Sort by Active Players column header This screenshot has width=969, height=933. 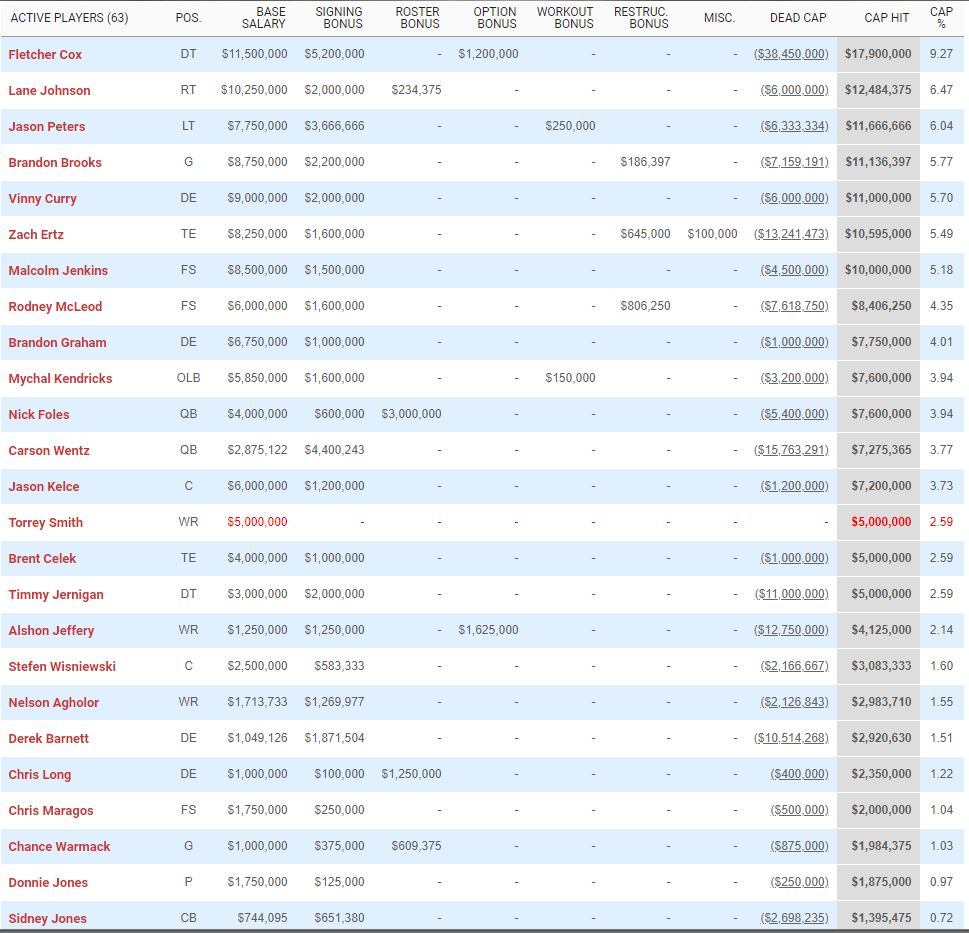[x=69, y=18]
